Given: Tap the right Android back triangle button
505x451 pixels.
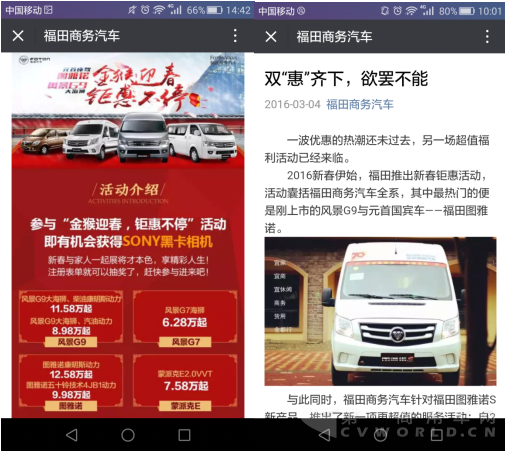Looking at the screenshot, I should (x=324, y=435).
